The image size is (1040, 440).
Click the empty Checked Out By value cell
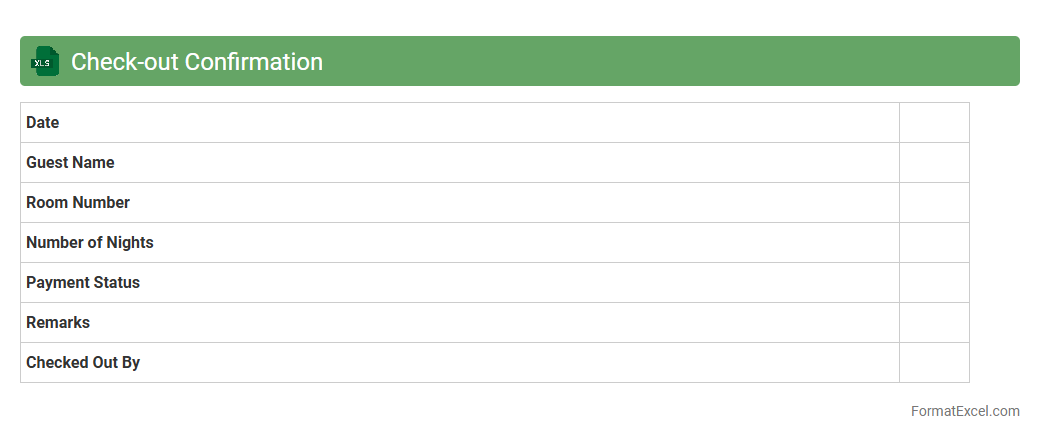click(934, 362)
